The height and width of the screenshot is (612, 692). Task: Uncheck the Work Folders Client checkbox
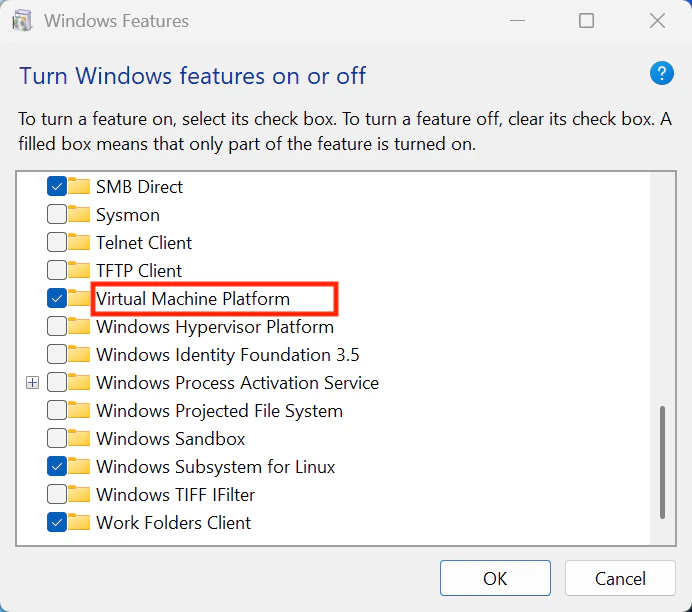[x=57, y=522]
